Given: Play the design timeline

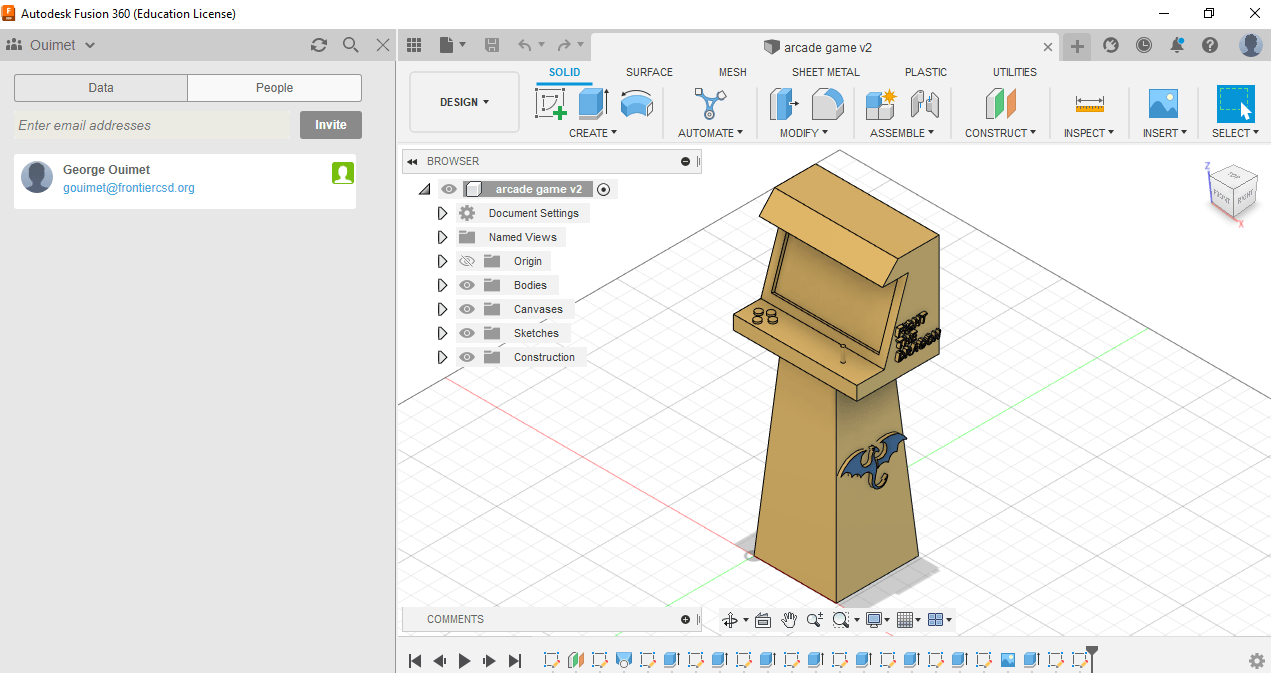Looking at the screenshot, I should pyautogui.click(x=464, y=661).
